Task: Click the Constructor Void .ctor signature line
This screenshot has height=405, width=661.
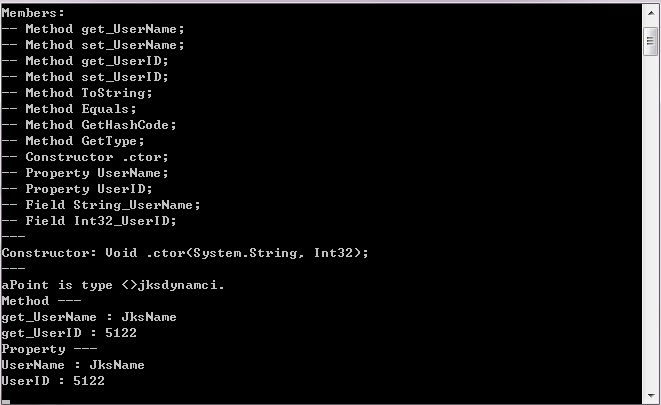Action: coord(185,253)
